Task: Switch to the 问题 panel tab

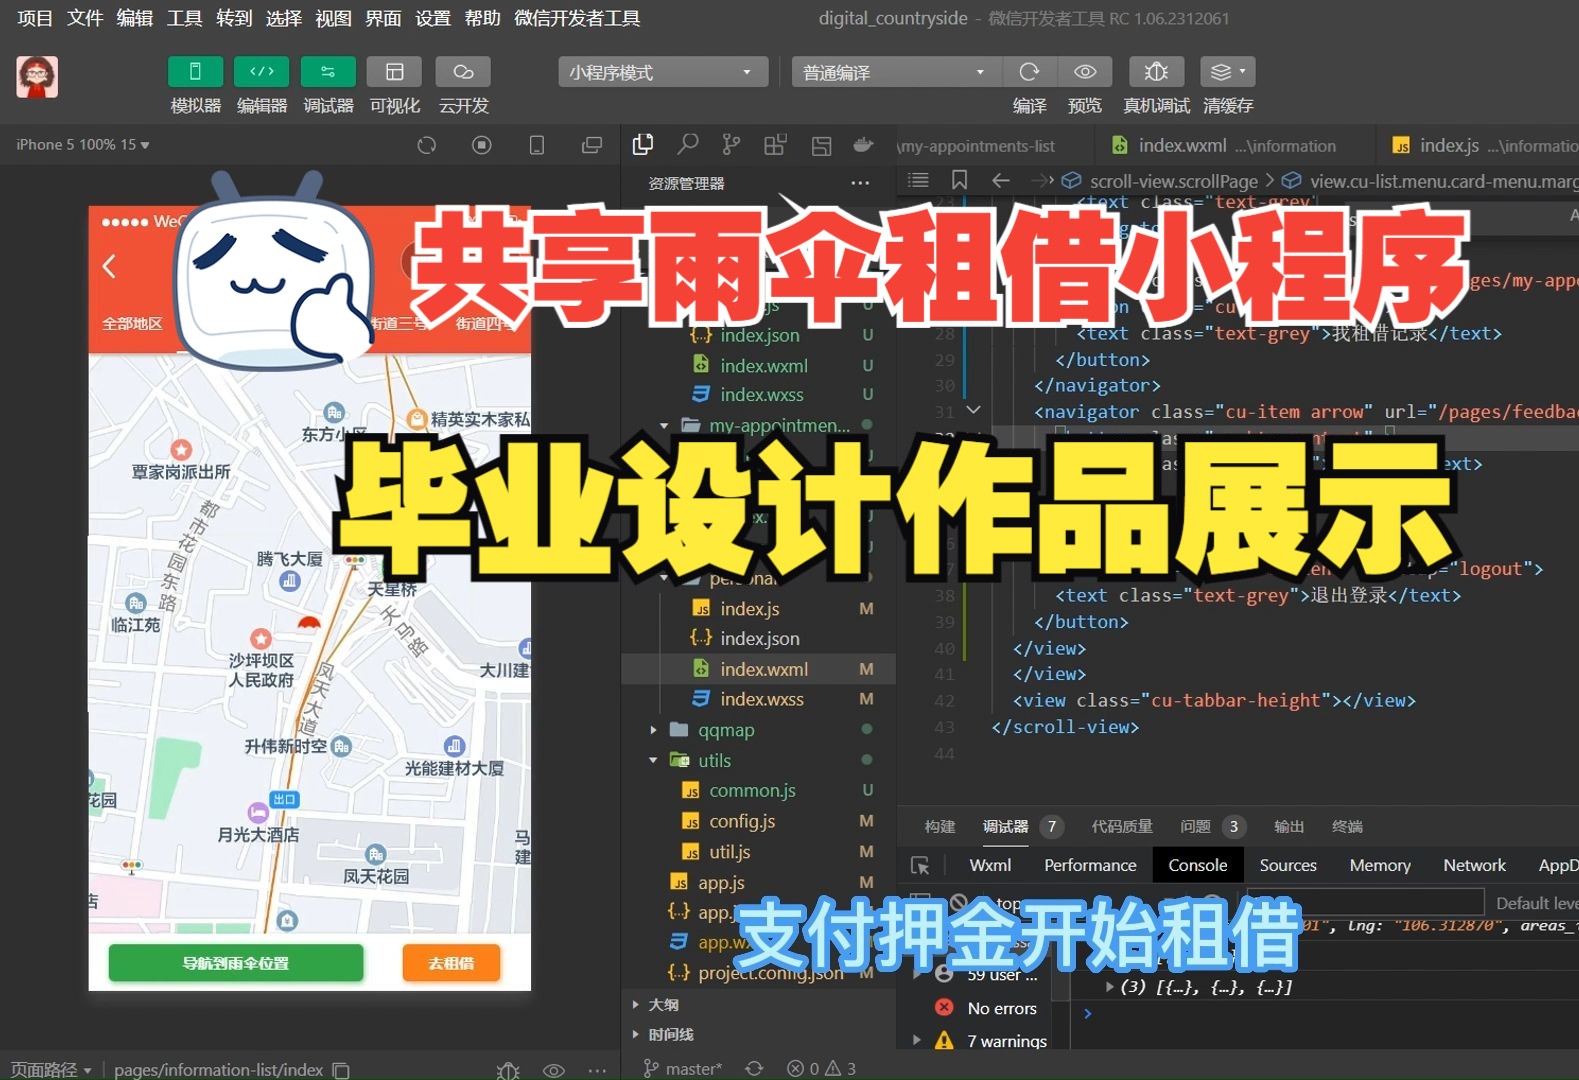Action: coord(1213,826)
